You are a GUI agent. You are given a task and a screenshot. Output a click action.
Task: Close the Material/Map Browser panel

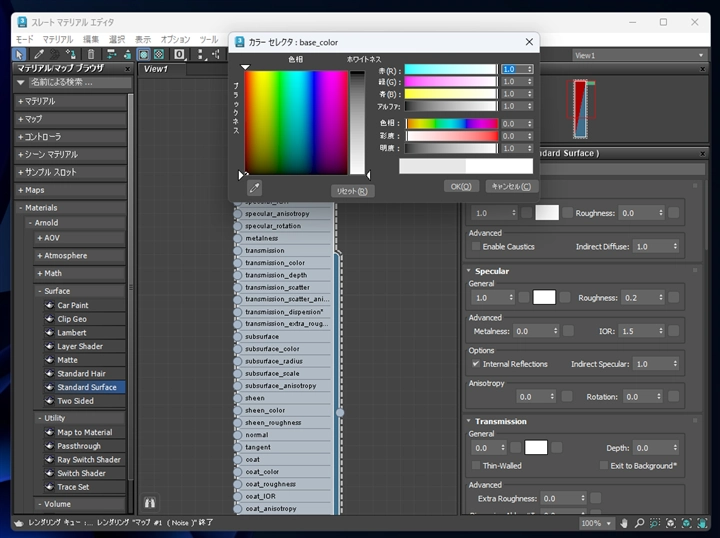click(128, 69)
